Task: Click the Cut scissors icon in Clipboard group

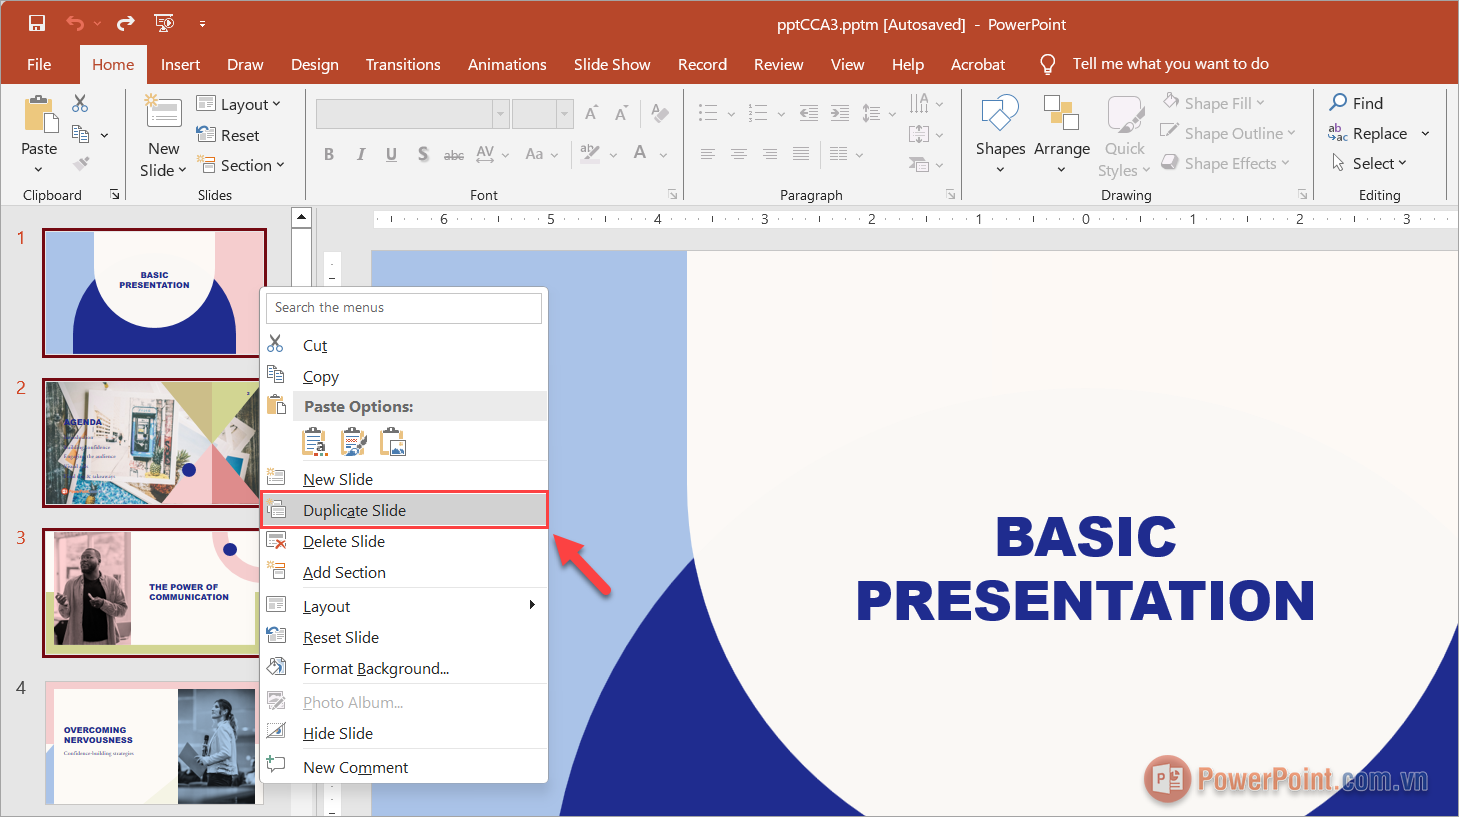Action: [x=80, y=103]
